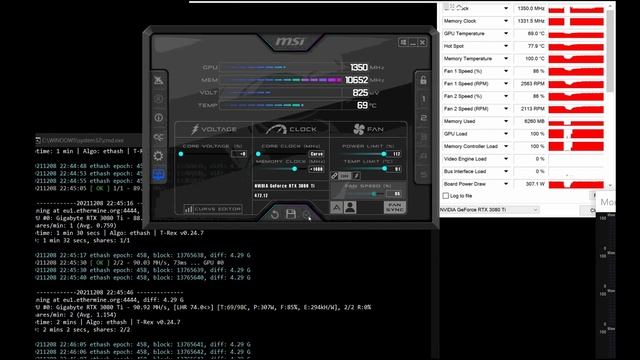Click the GPU-Z sensor list scrollbar
Viewport: 640px width, 360px height.
click(x=610, y=51)
